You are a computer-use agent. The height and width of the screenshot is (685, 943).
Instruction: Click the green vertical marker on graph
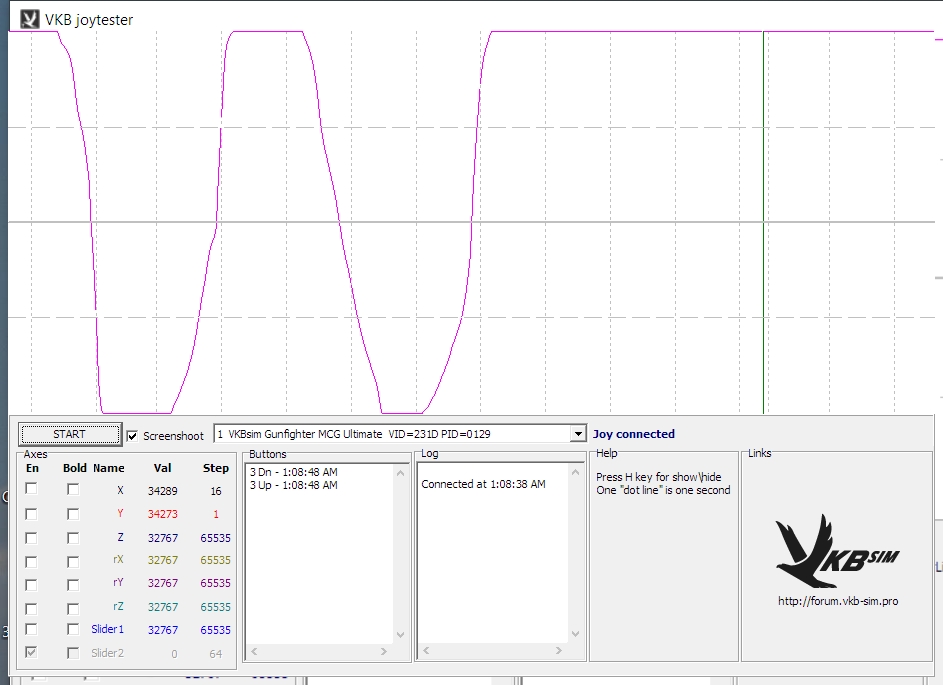764,220
